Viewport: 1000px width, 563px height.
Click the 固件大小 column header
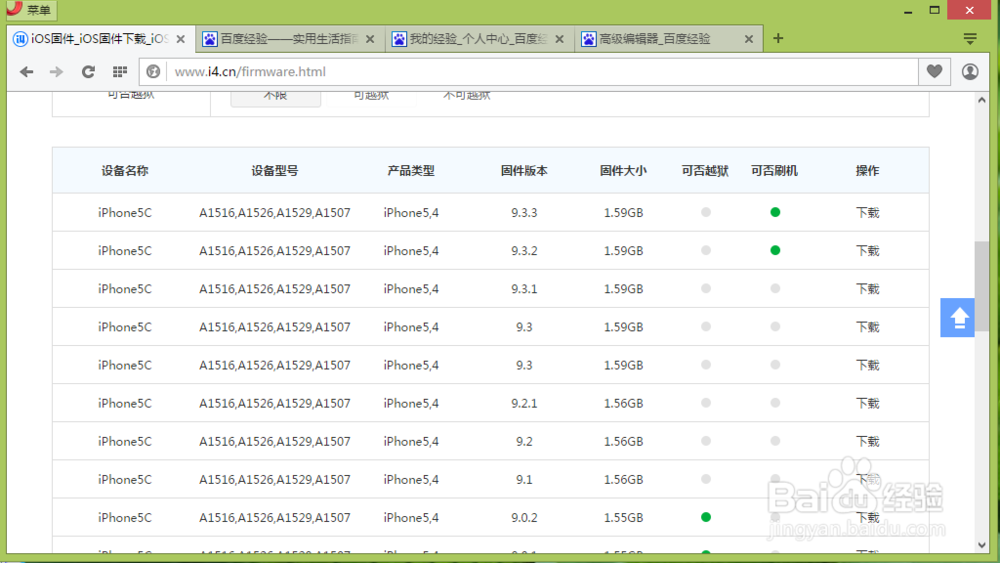tap(623, 171)
